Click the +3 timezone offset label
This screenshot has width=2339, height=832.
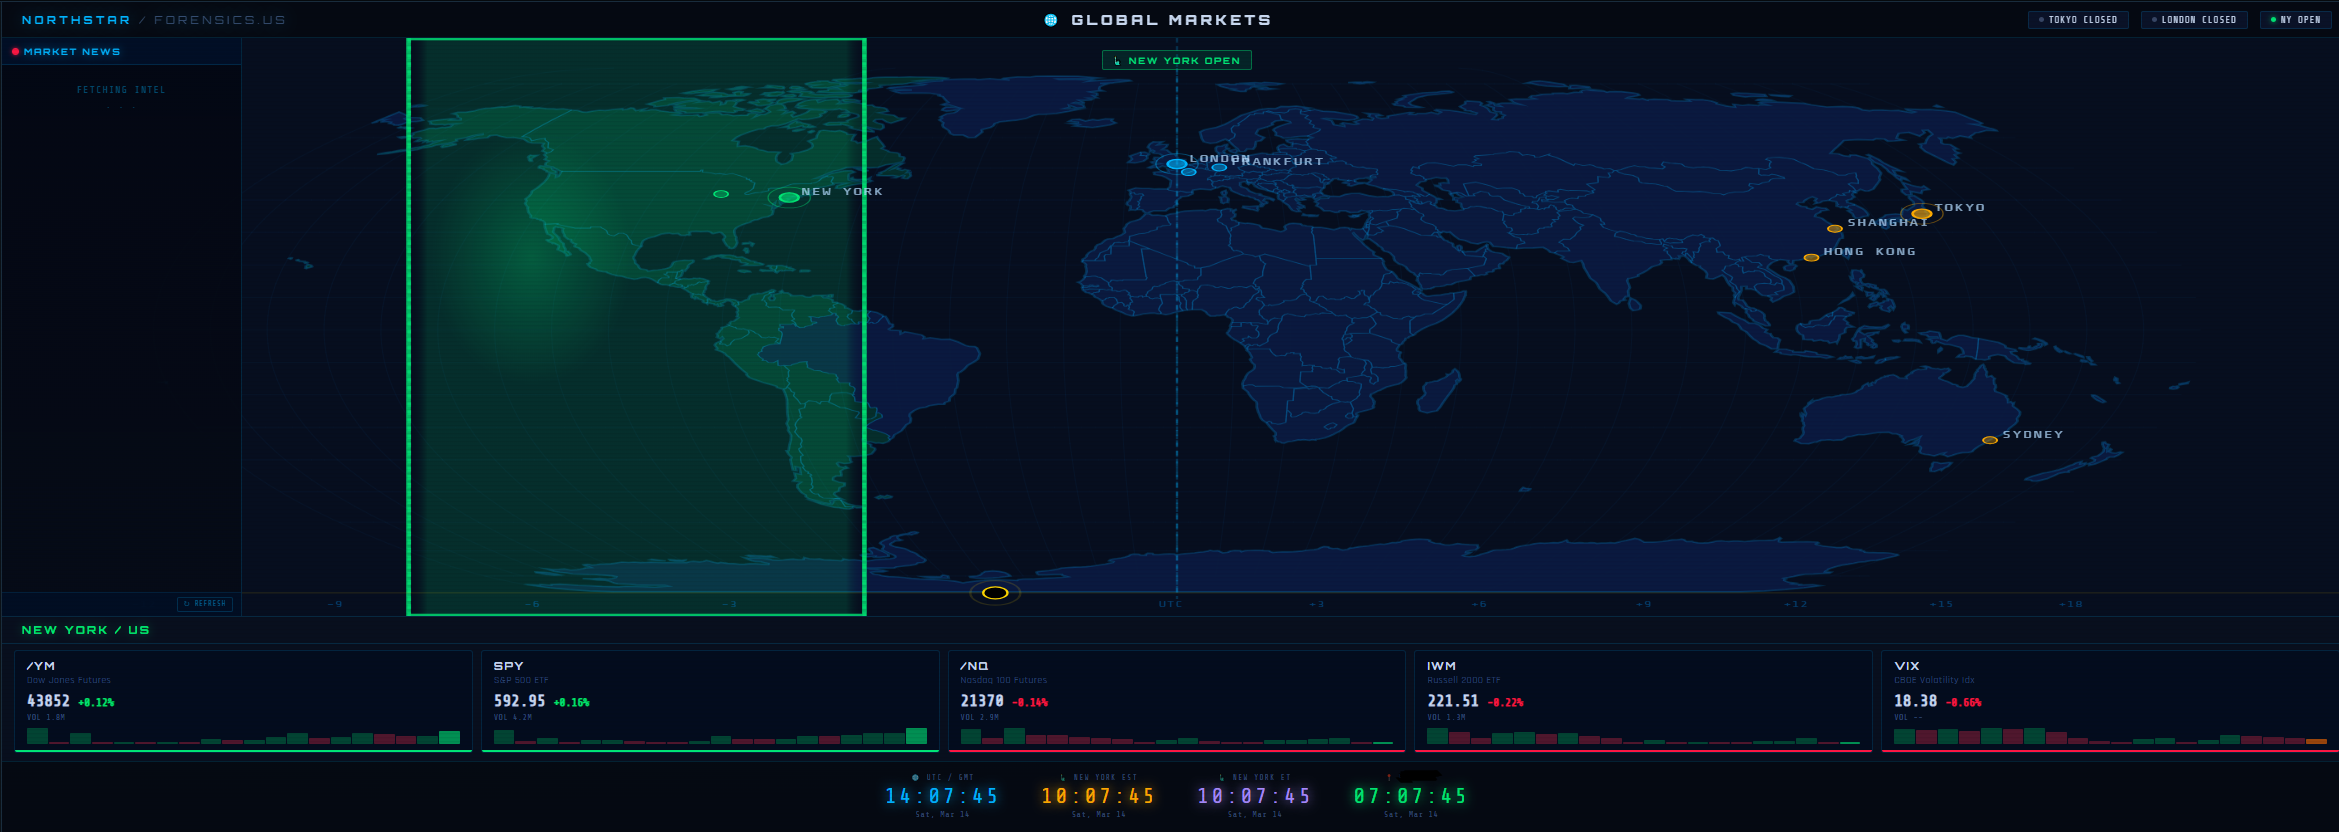[1317, 604]
